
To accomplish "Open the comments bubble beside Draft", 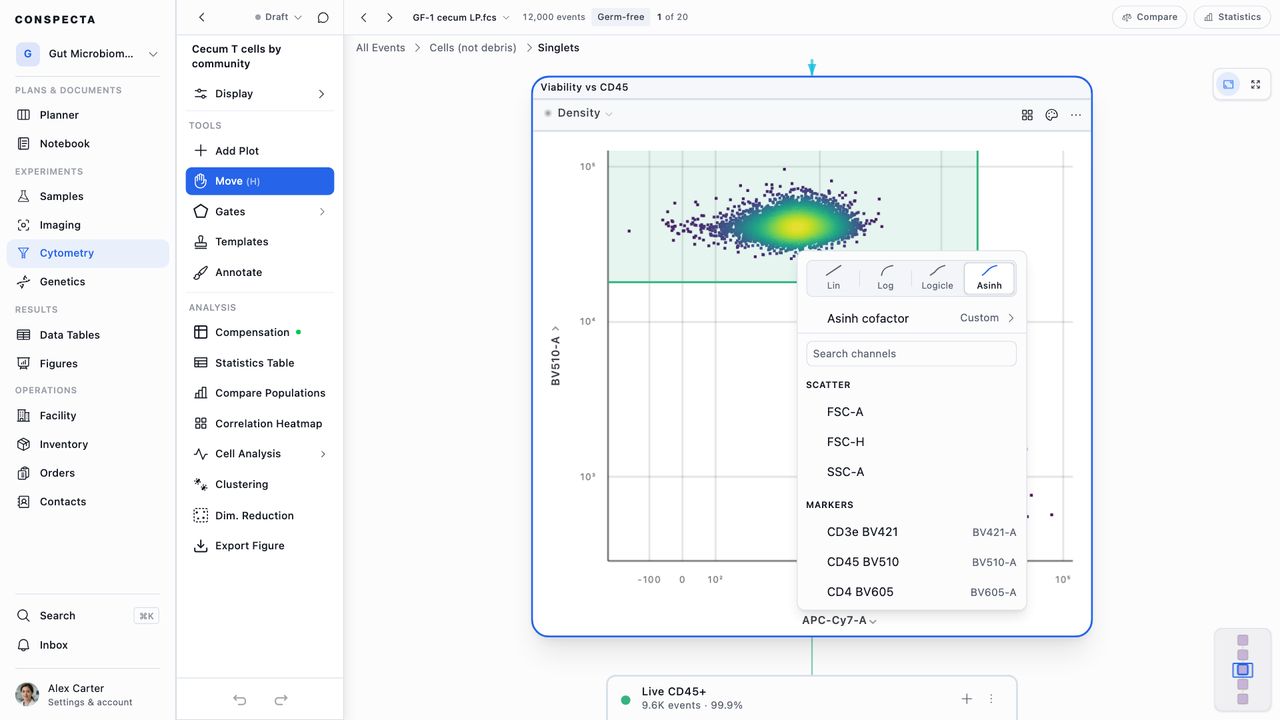I will 323,17.
